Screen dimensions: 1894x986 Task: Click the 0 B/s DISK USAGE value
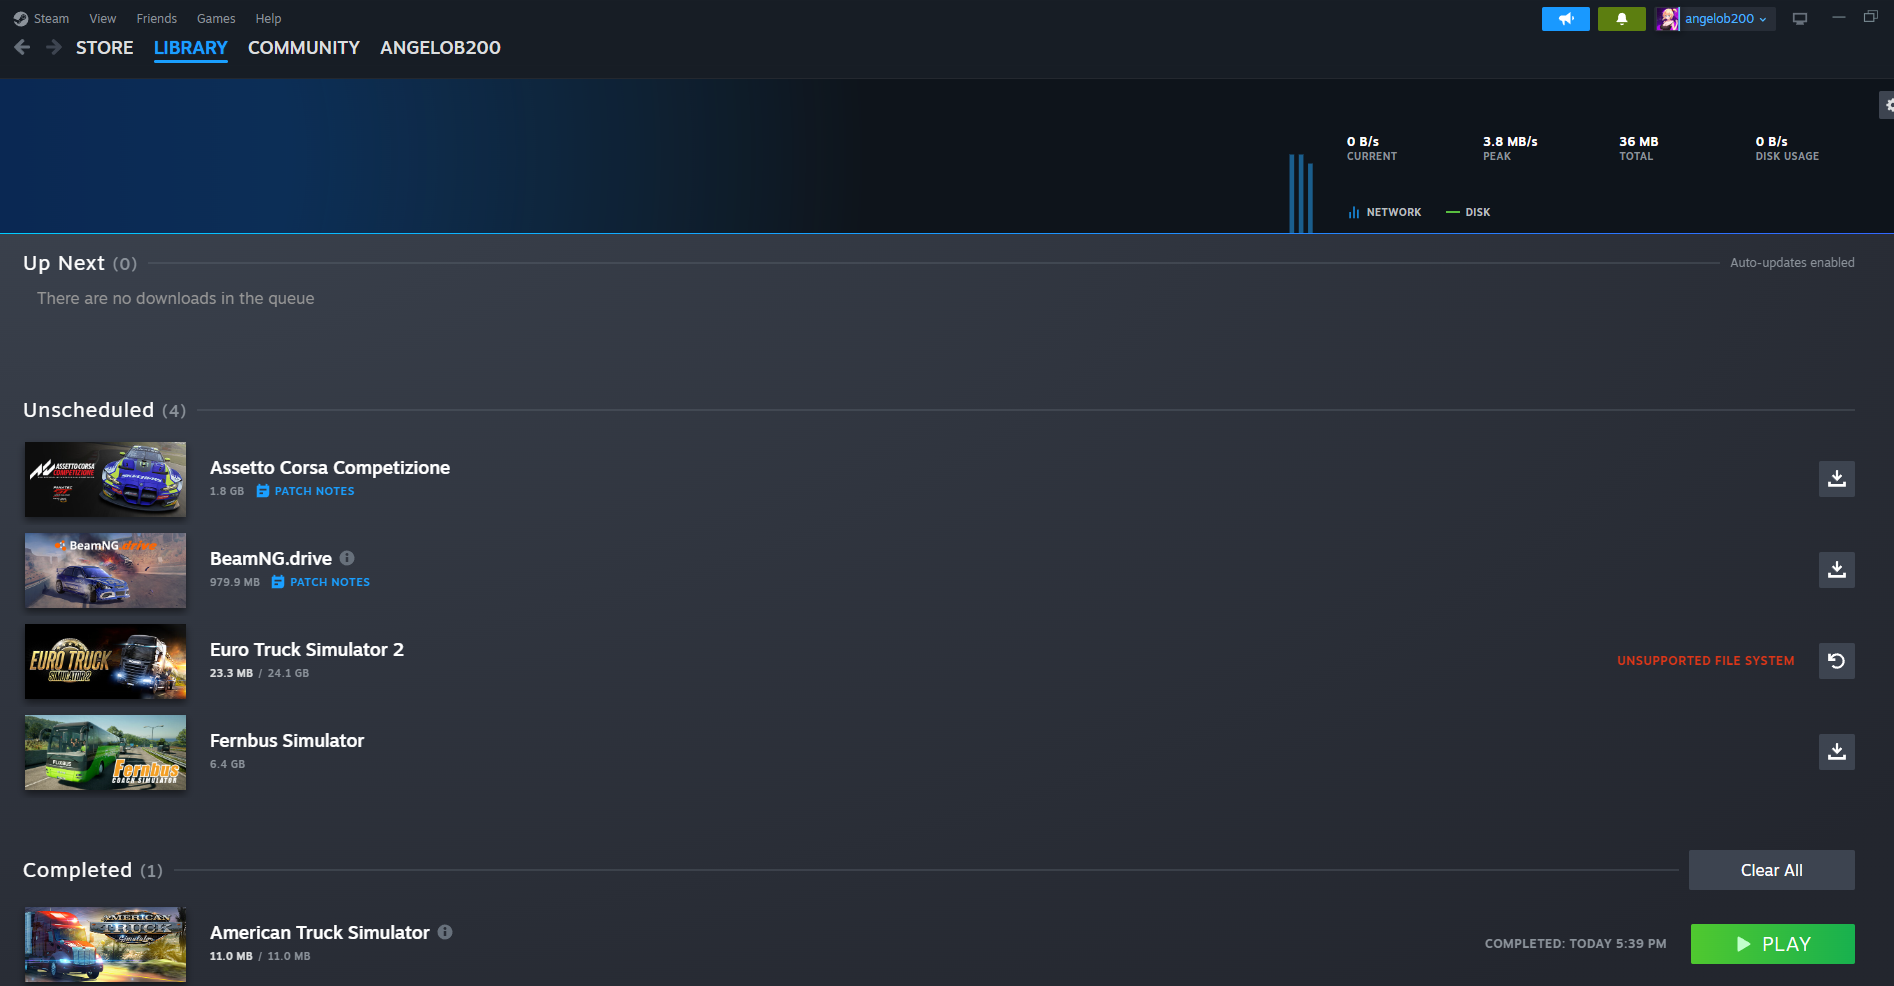point(1772,142)
